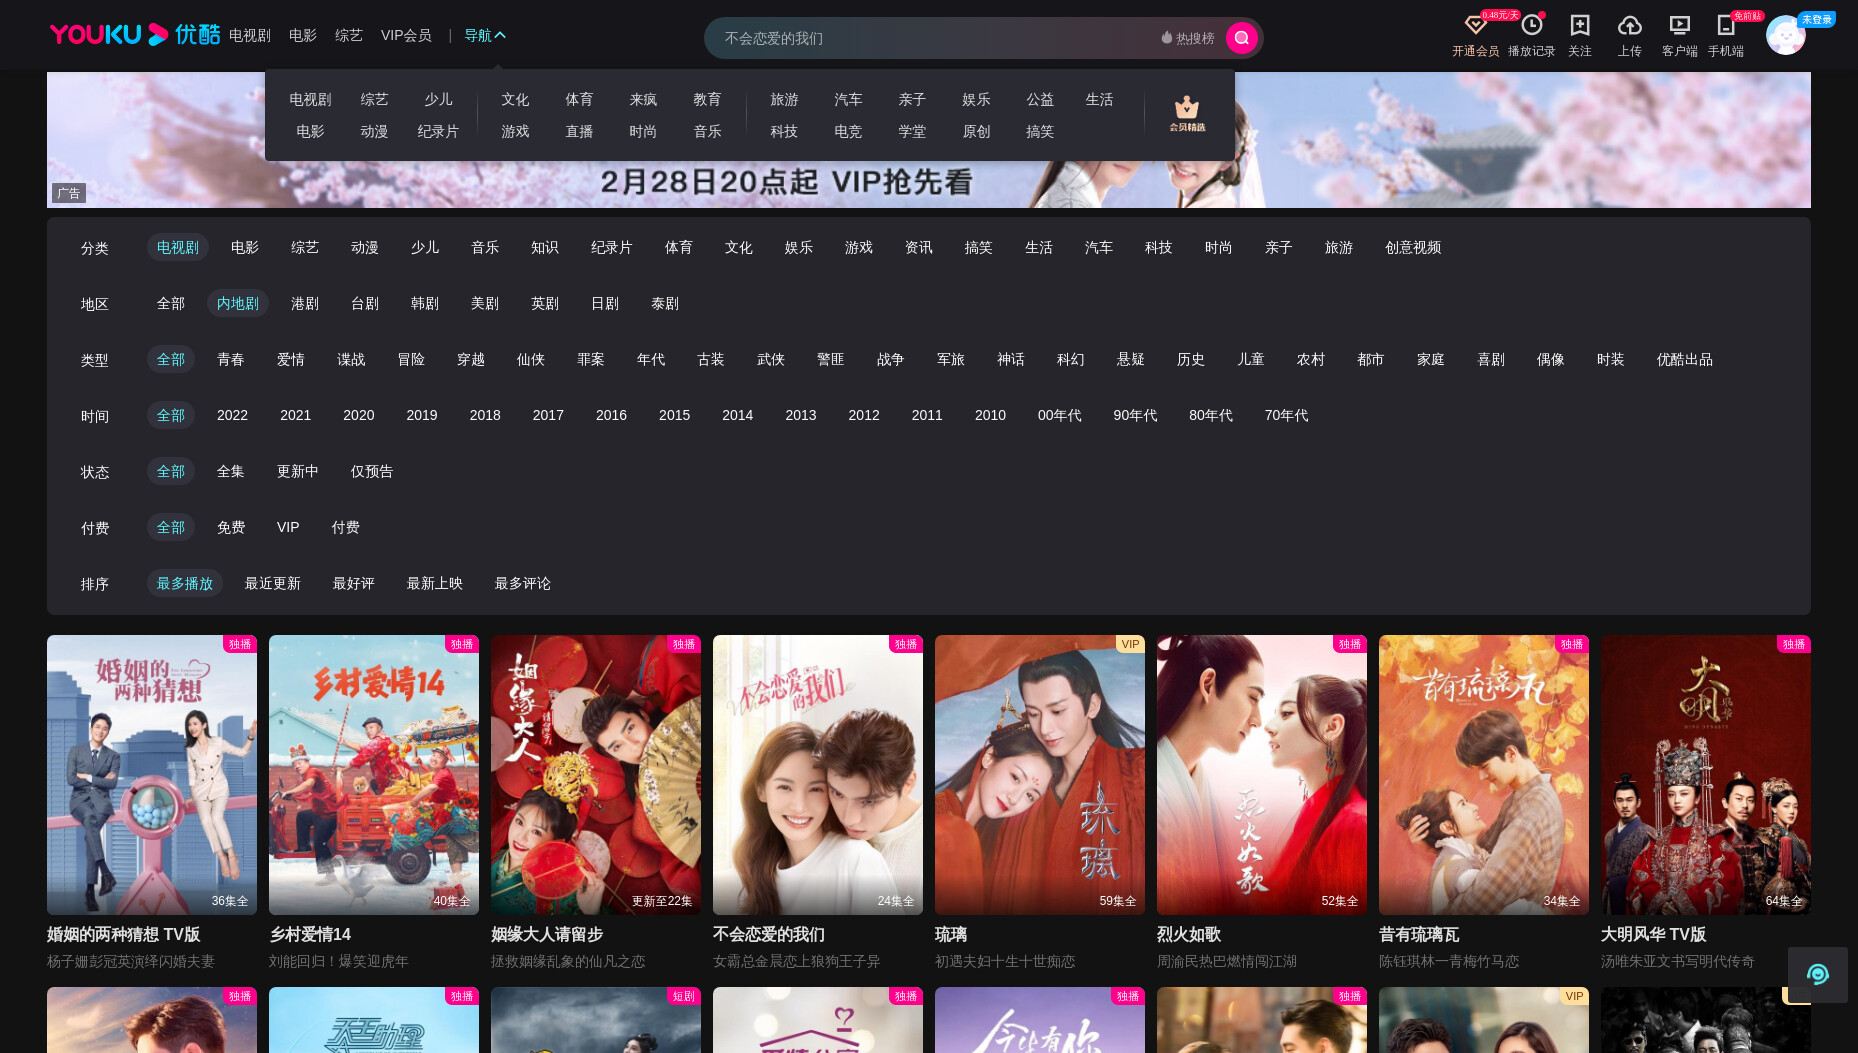Sort by 最多评论
Viewport: 1858px width, 1053px height.
click(x=523, y=583)
